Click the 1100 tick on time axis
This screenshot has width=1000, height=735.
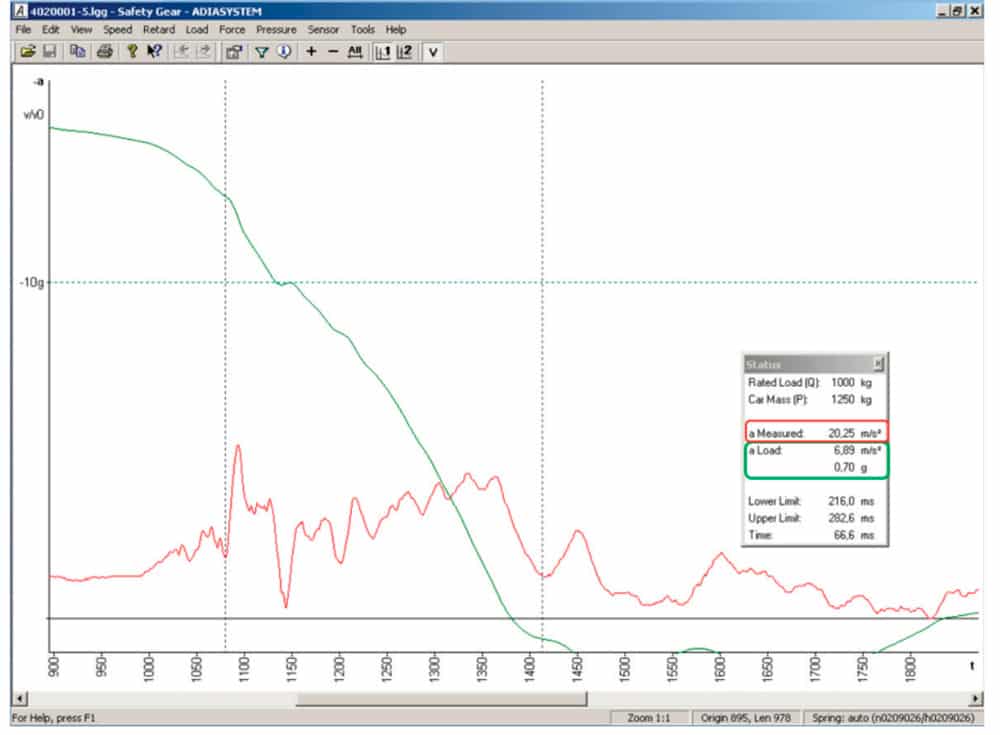[243, 670]
